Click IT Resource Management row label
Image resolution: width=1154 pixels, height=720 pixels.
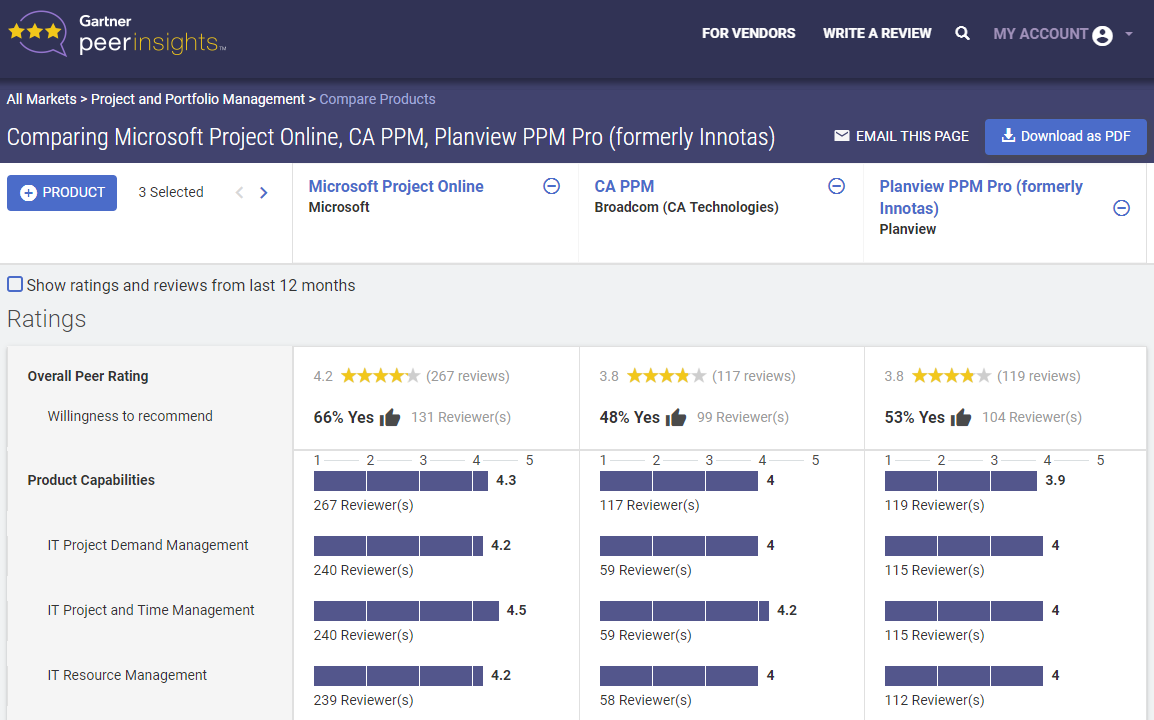click(127, 675)
